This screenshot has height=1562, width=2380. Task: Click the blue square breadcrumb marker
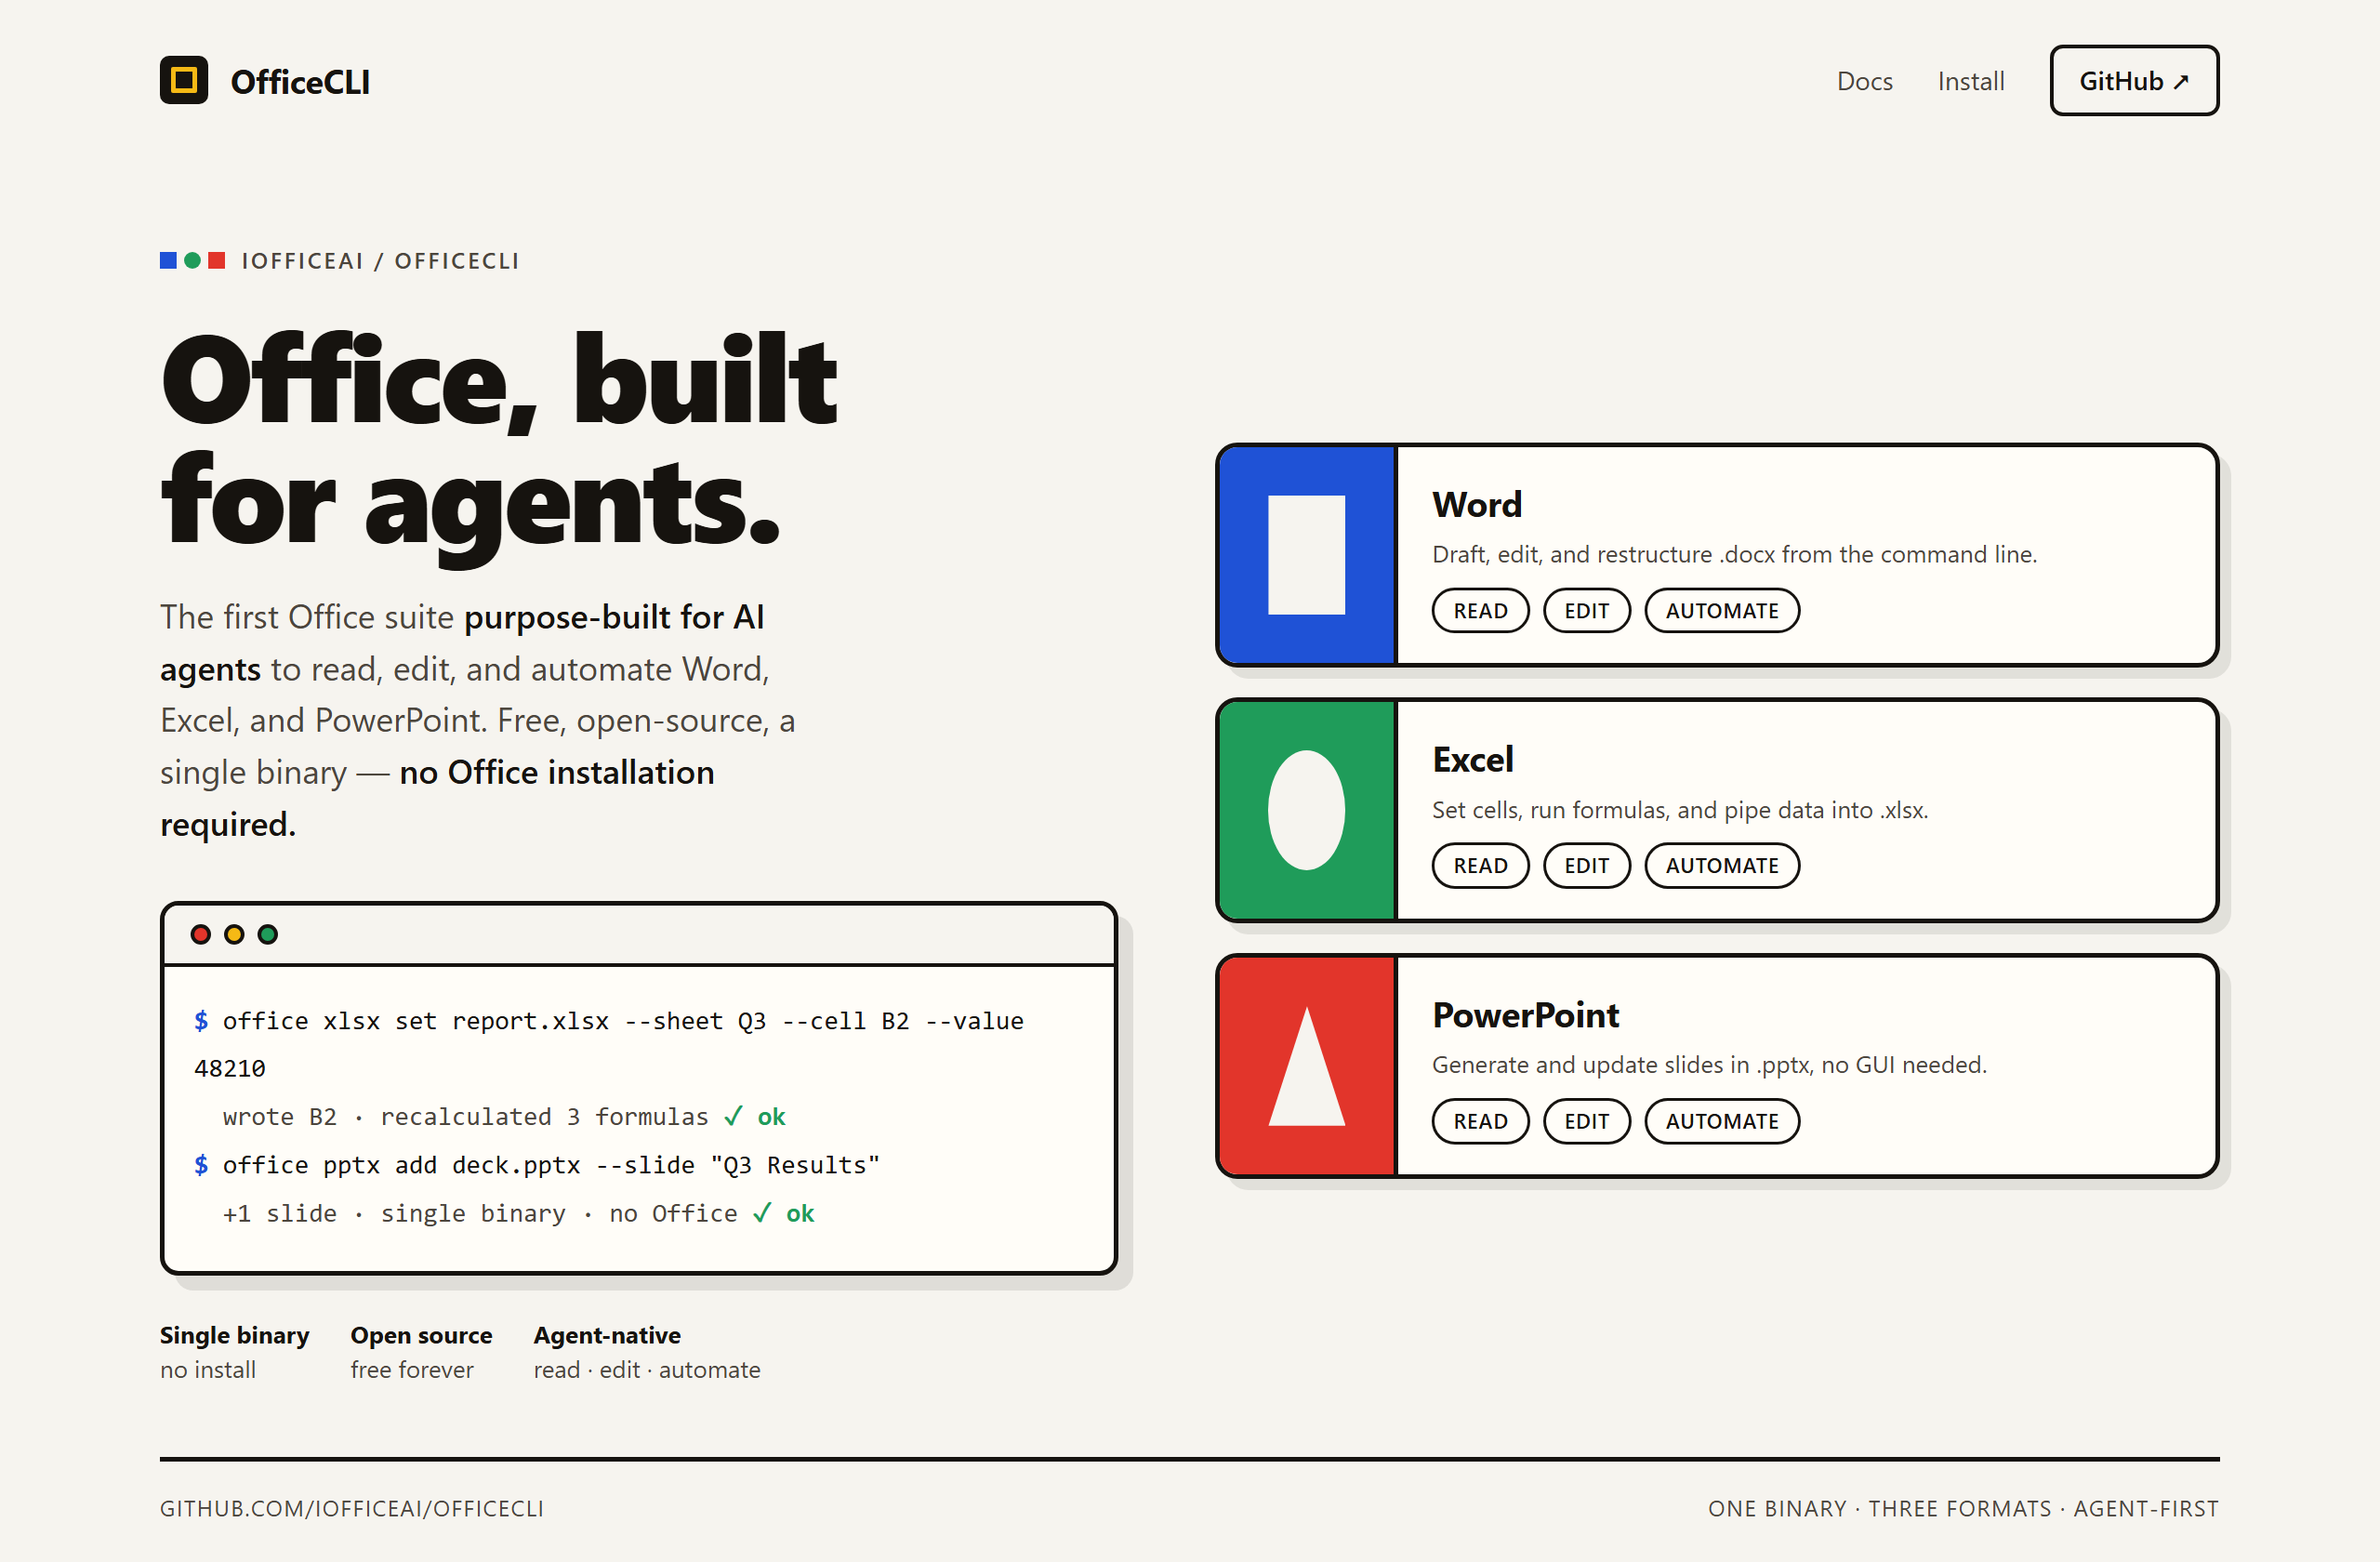pyautogui.click(x=168, y=261)
